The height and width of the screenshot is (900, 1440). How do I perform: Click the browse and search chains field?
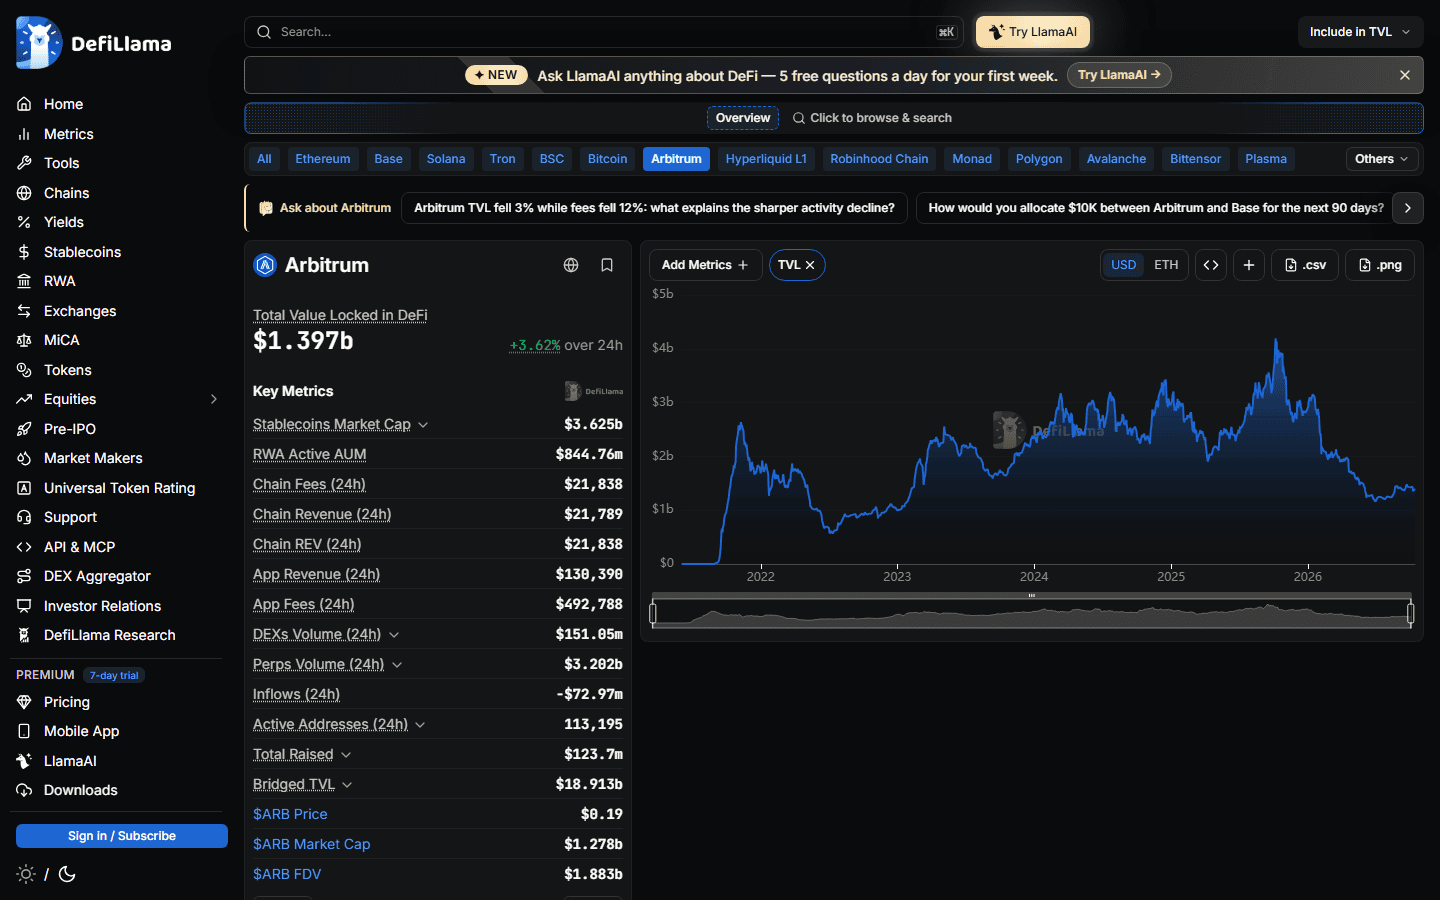(x=872, y=118)
